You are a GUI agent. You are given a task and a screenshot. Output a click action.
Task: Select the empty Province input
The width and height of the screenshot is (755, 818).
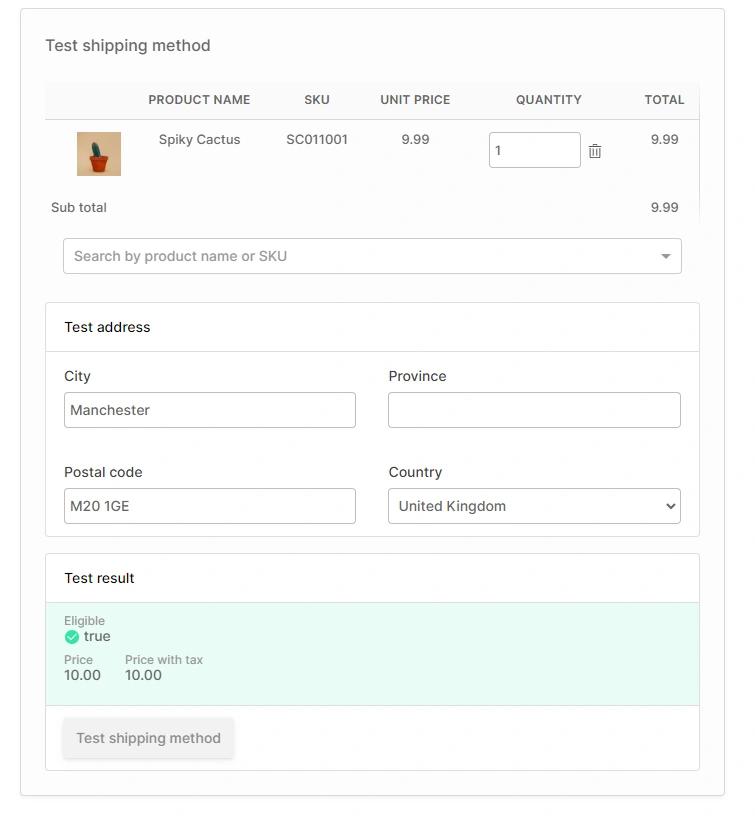[x=533, y=410]
